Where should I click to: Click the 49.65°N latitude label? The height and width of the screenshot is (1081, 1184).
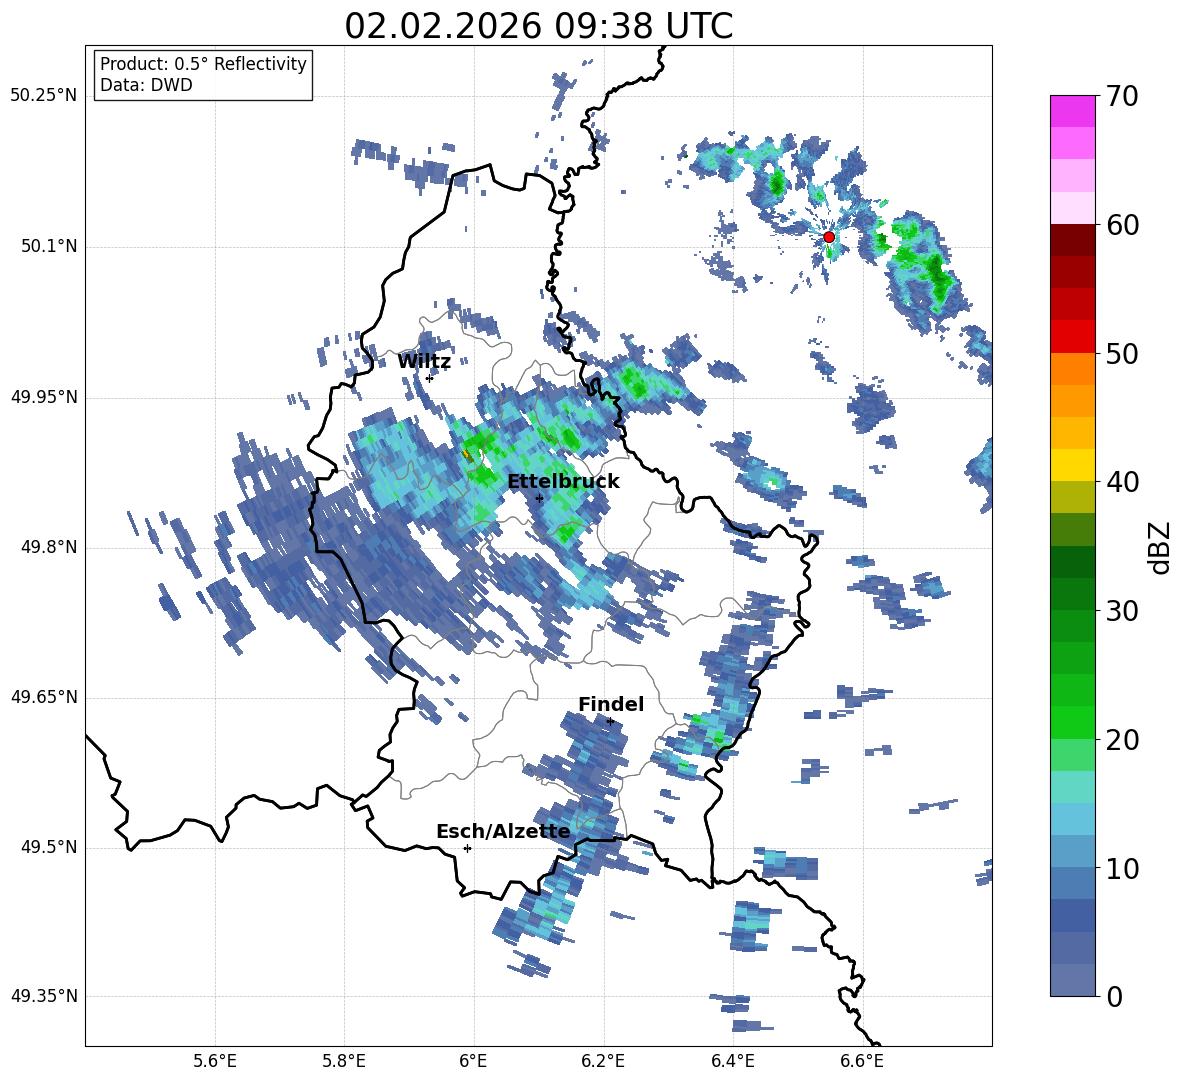point(44,697)
